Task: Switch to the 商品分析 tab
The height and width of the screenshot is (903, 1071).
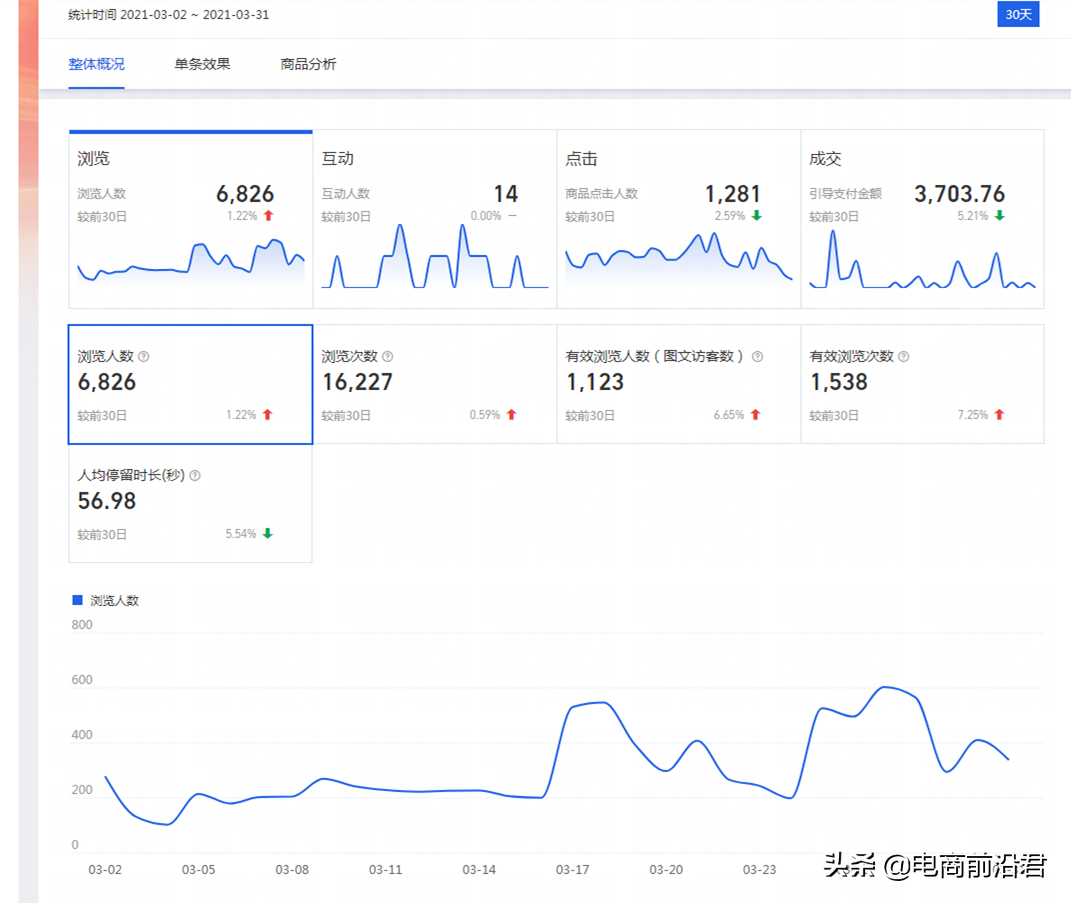Action: [x=307, y=63]
